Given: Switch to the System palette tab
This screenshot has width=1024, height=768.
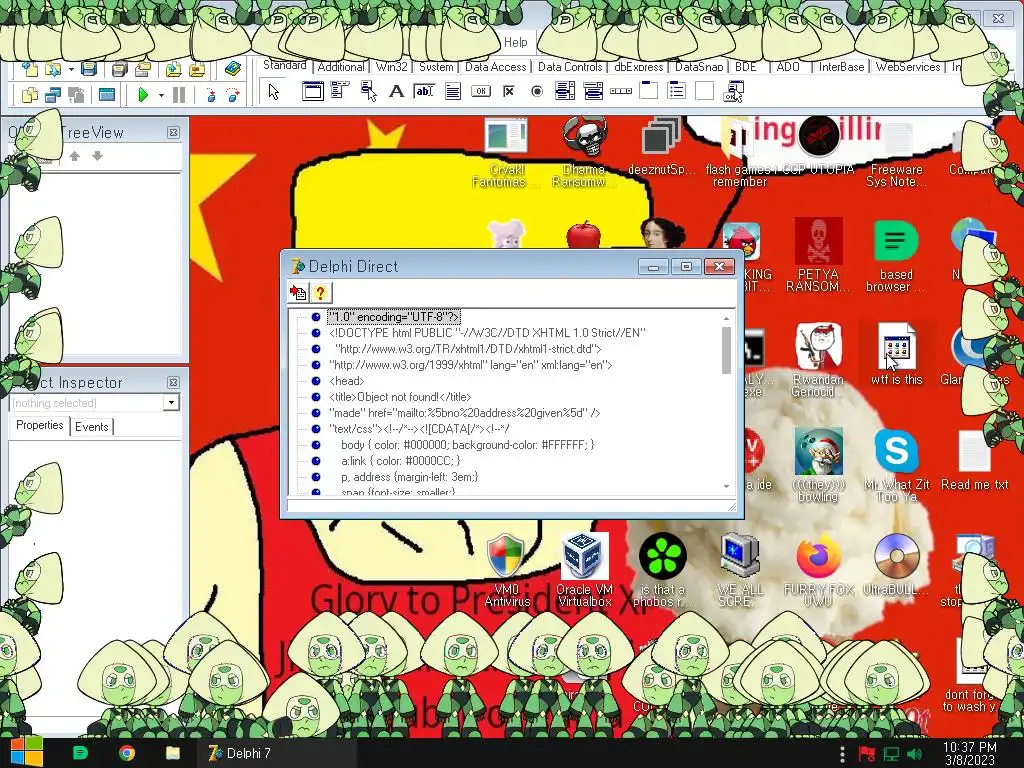Looking at the screenshot, I should pos(436,67).
